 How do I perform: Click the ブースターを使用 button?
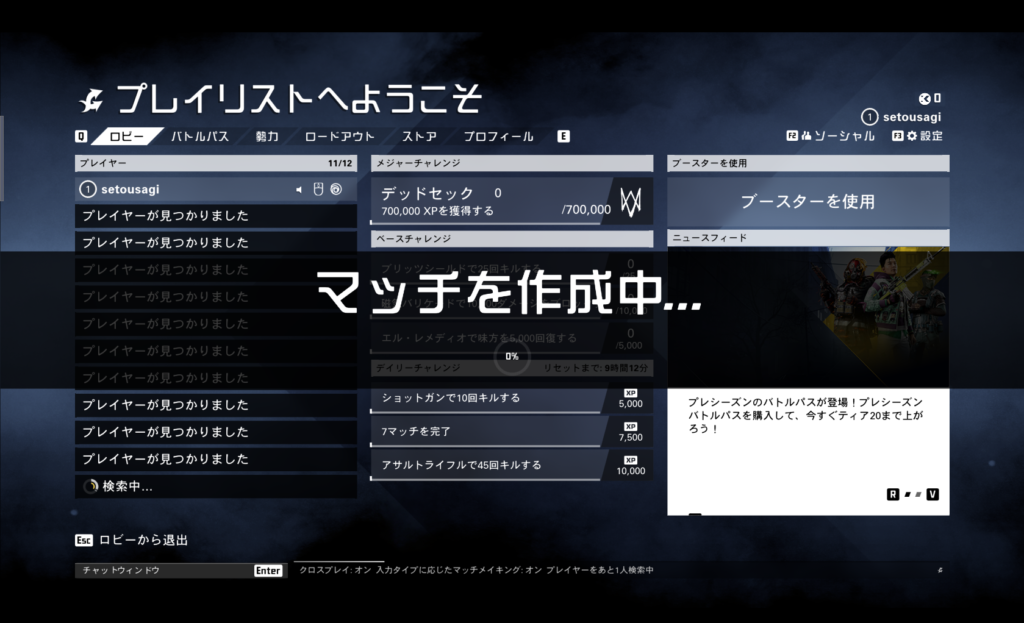click(x=808, y=201)
